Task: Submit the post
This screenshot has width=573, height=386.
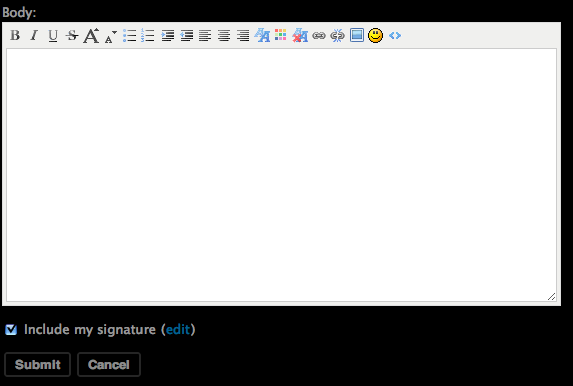Action: click(x=37, y=364)
